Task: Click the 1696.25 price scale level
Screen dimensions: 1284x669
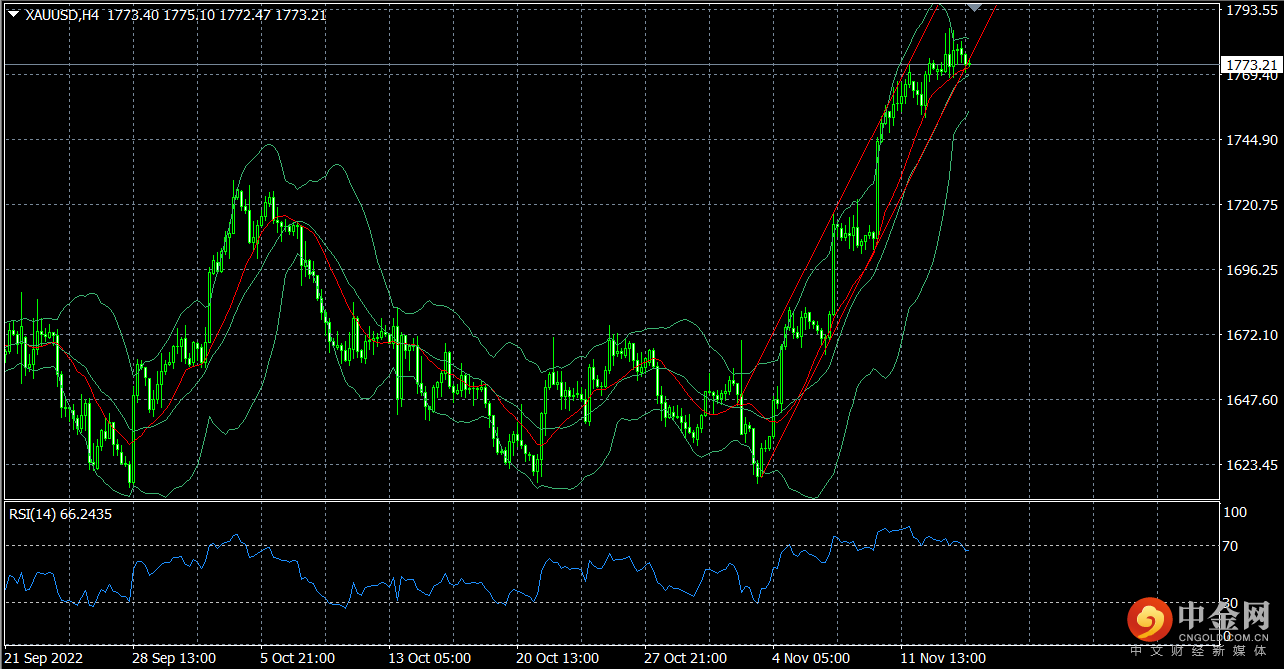Action: pyautogui.click(x=1251, y=270)
